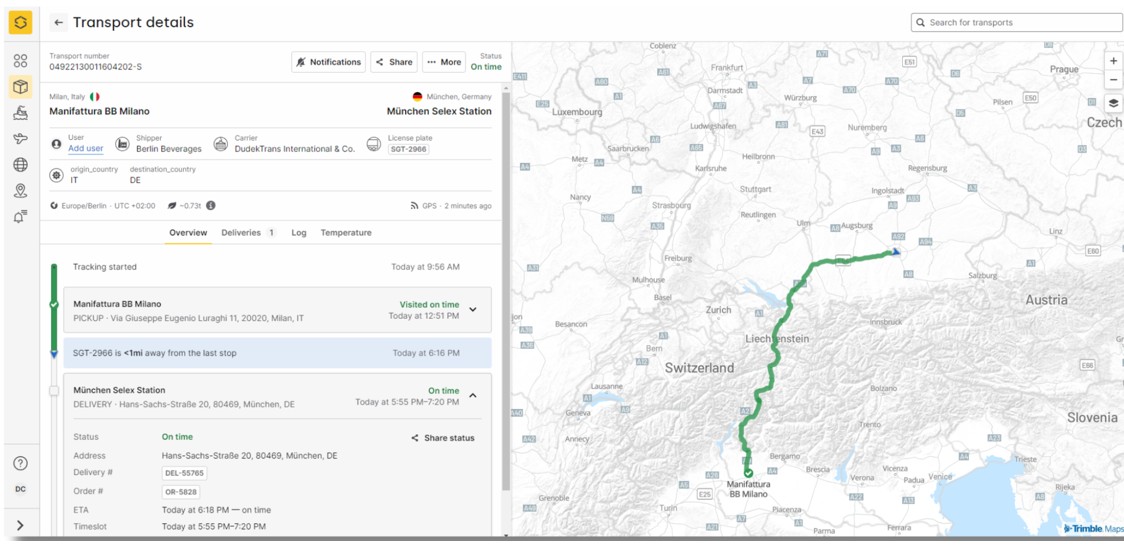Expand the sidebar with bottom chevron
Viewport: 1124px width, 545px height.
tap(20, 525)
